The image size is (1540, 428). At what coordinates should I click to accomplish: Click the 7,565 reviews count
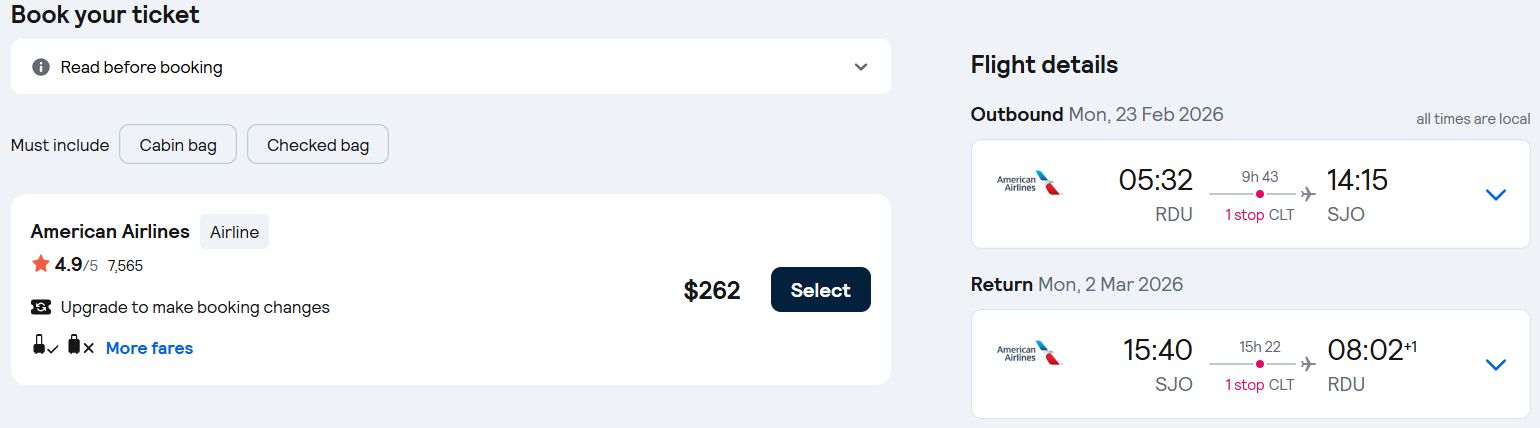(125, 266)
